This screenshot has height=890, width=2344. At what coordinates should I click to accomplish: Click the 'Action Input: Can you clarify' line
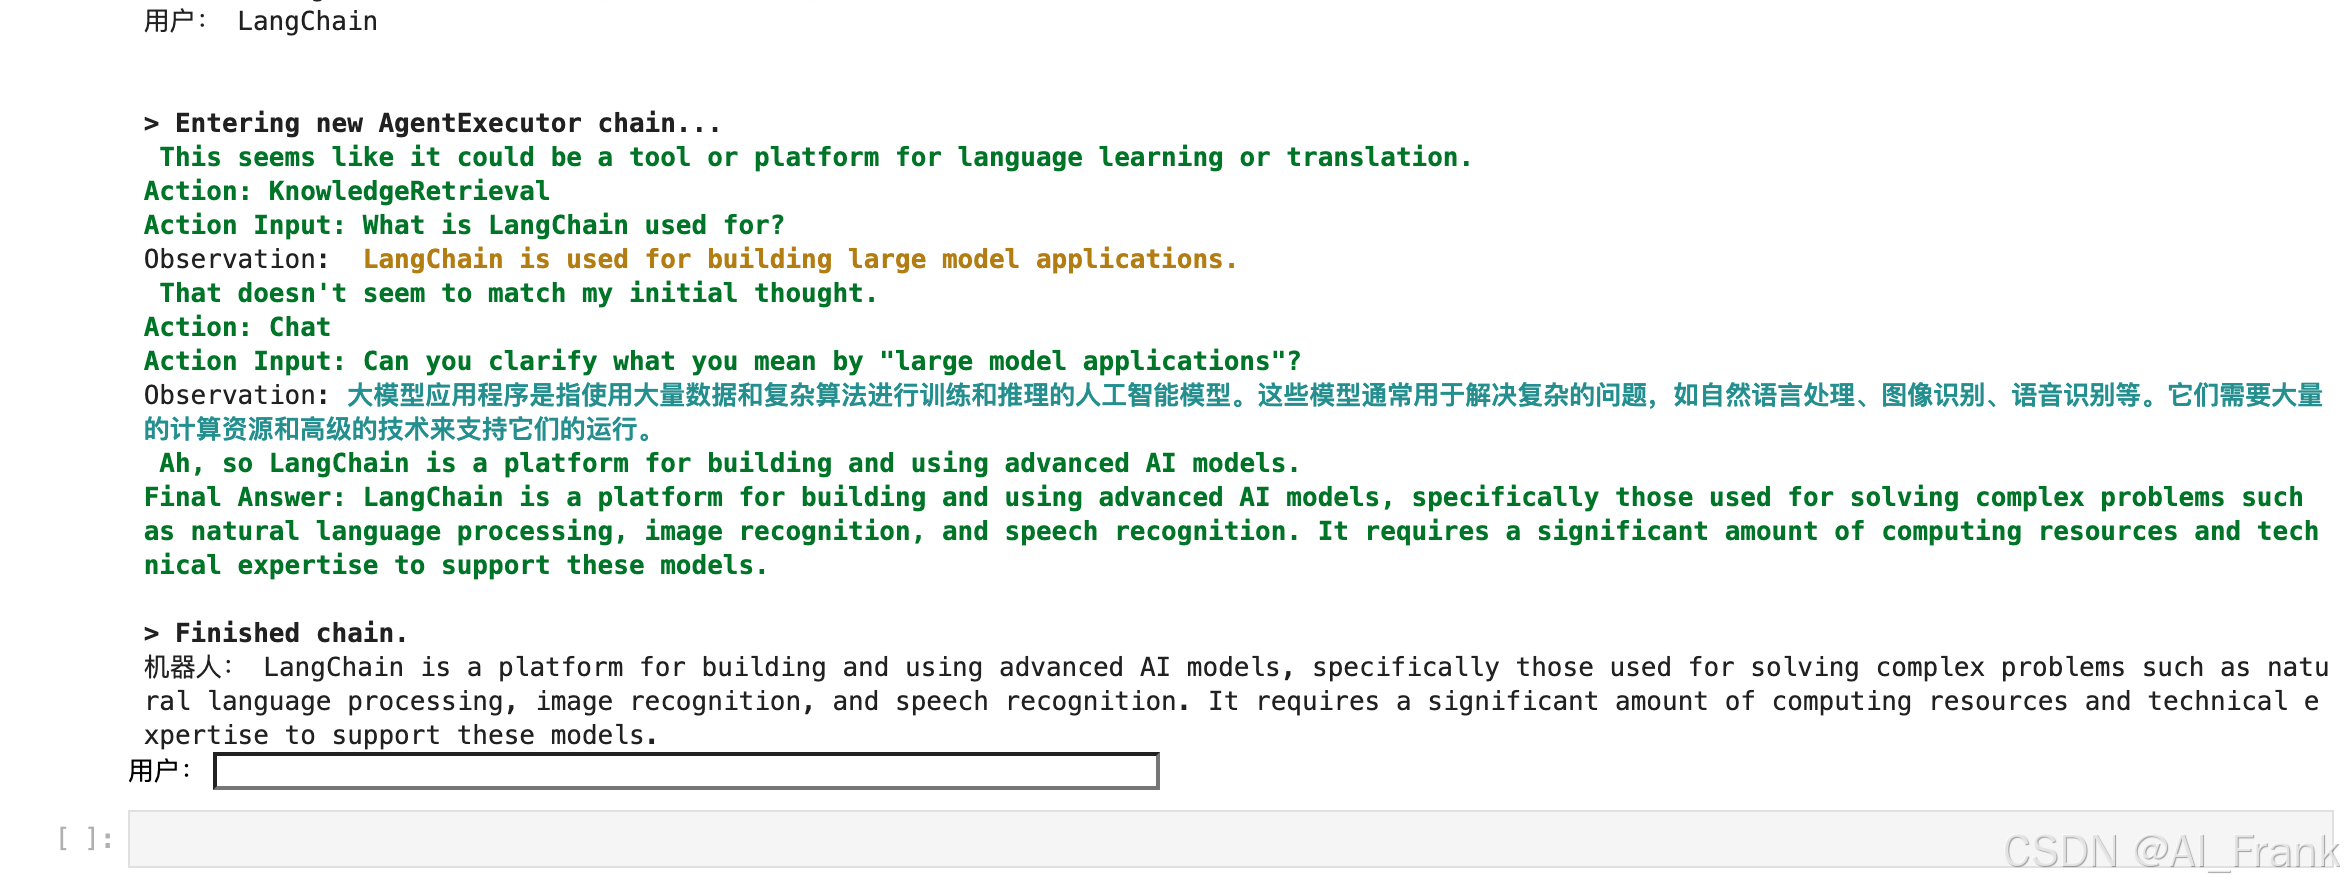tap(723, 361)
